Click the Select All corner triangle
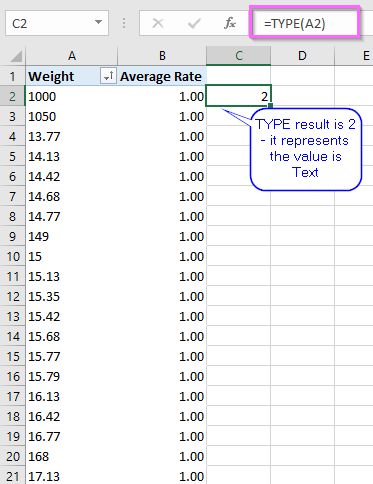Image resolution: width=373 pixels, height=484 pixels. pos(16,56)
